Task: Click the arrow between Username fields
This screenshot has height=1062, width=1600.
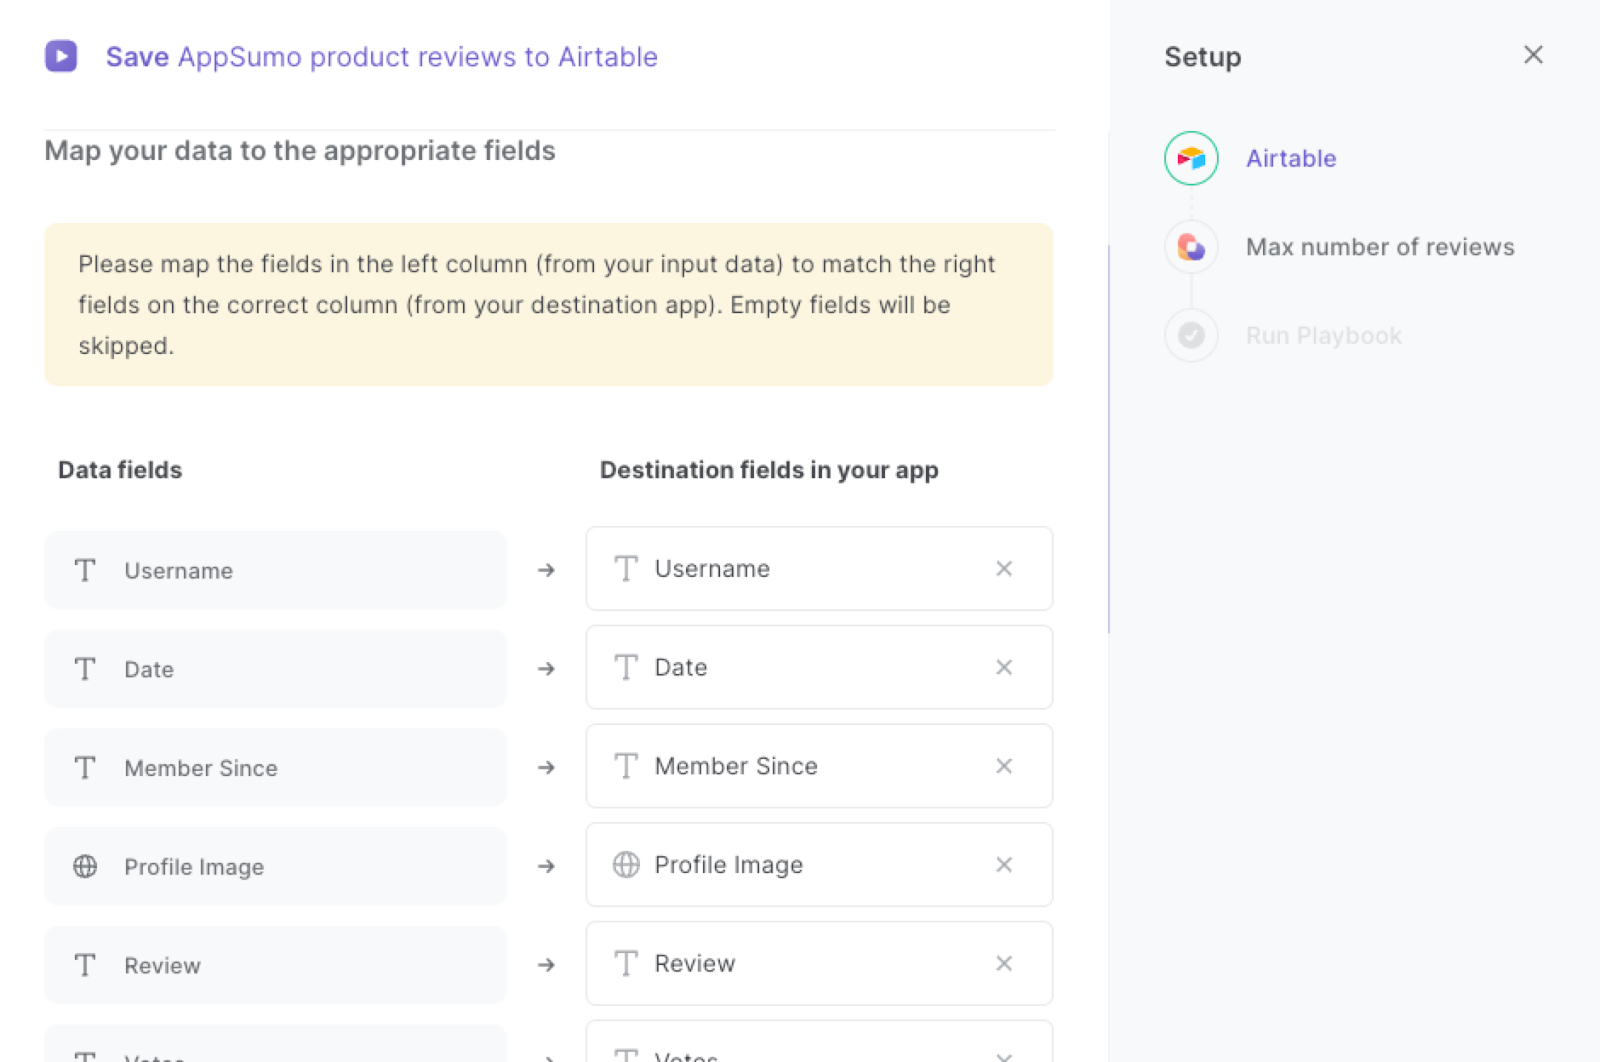Action: click(546, 570)
